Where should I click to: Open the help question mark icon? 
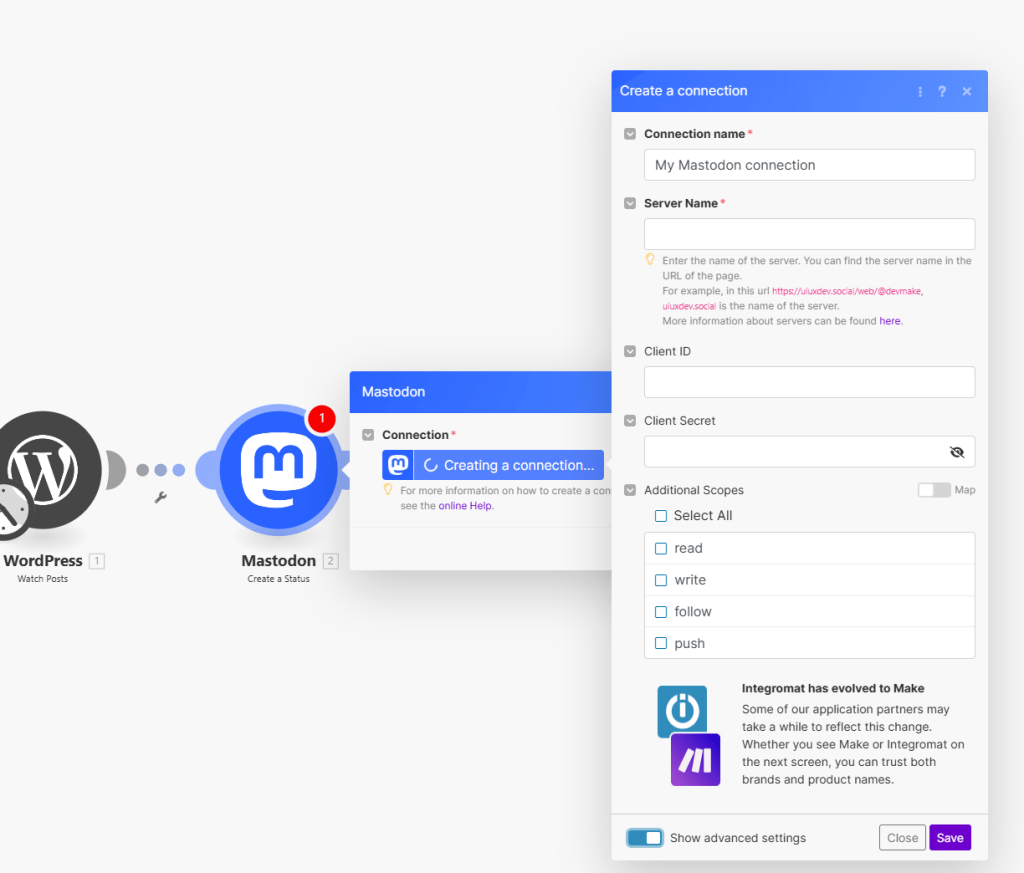tap(942, 91)
